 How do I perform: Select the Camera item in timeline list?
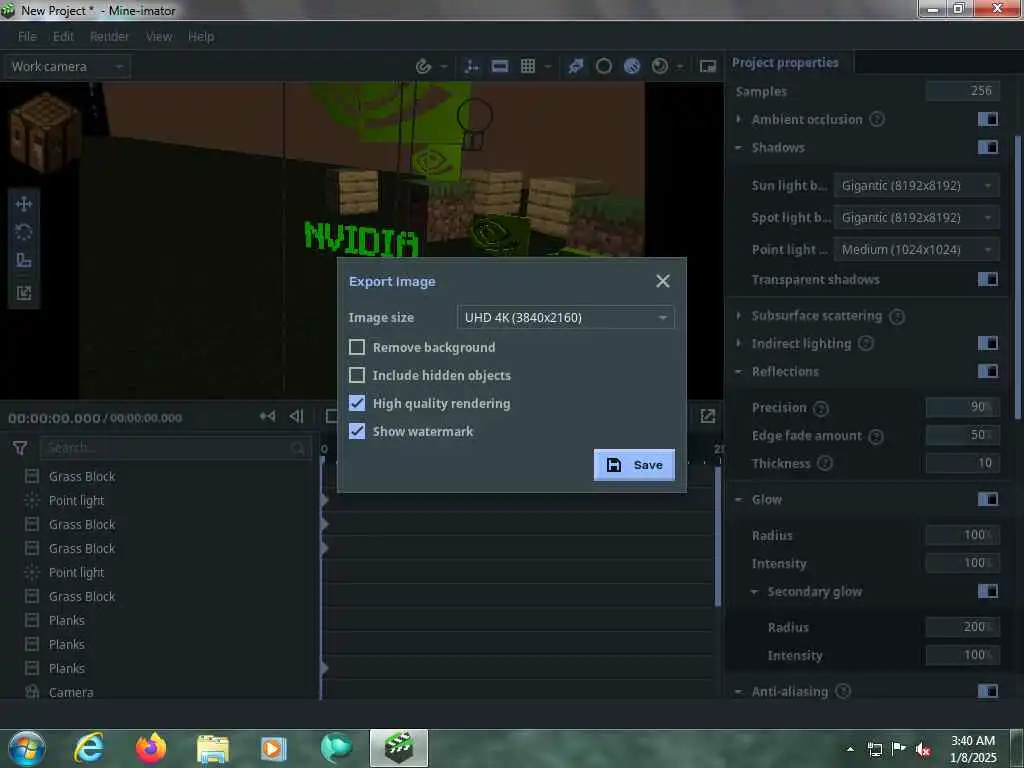[x=71, y=692]
